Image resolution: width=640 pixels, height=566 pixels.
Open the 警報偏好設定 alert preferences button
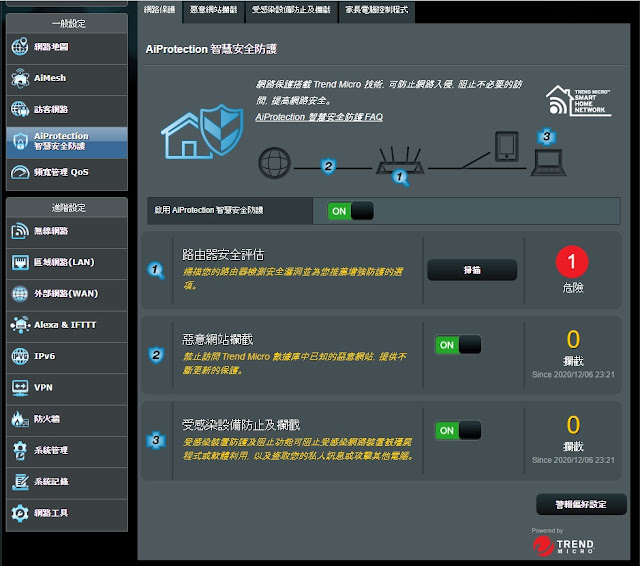coord(581,504)
